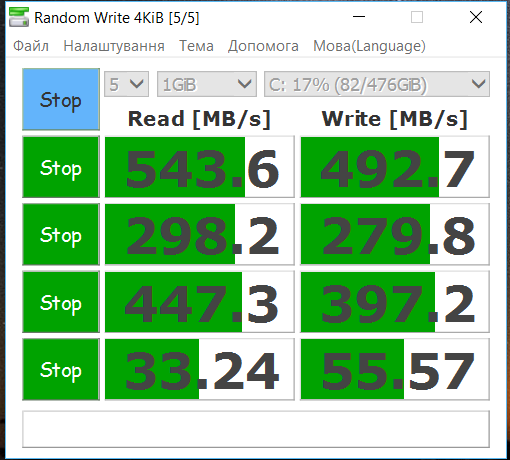Open the Налаштування menu
This screenshot has height=460, width=510.
click(114, 46)
